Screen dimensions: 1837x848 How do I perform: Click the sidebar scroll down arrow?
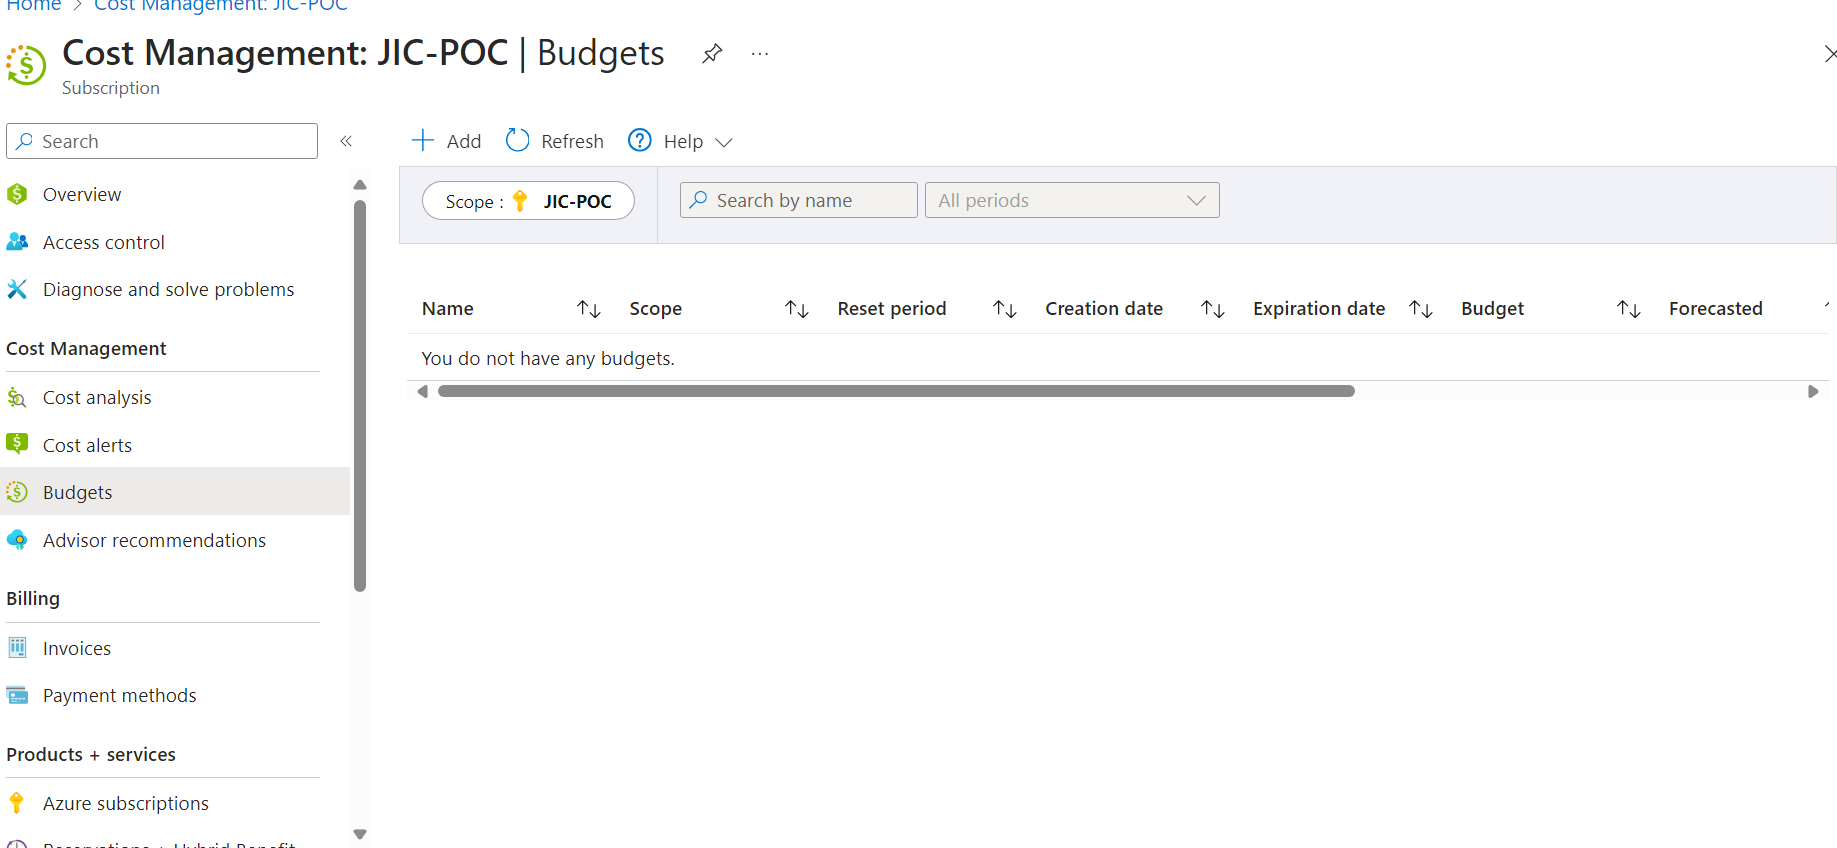(x=360, y=834)
